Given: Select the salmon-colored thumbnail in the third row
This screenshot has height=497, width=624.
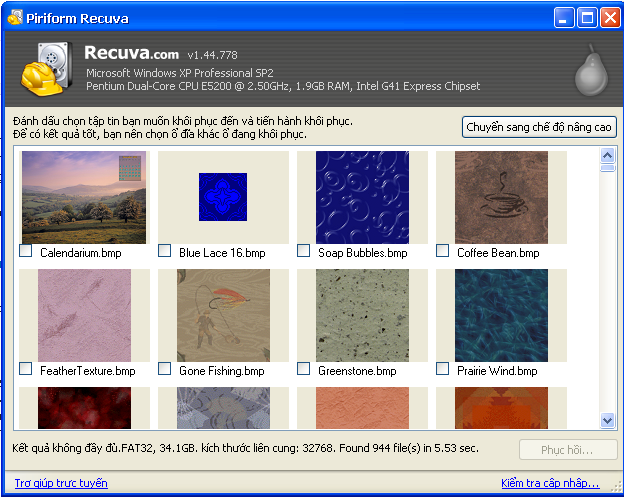Looking at the screenshot, I should point(362,408).
